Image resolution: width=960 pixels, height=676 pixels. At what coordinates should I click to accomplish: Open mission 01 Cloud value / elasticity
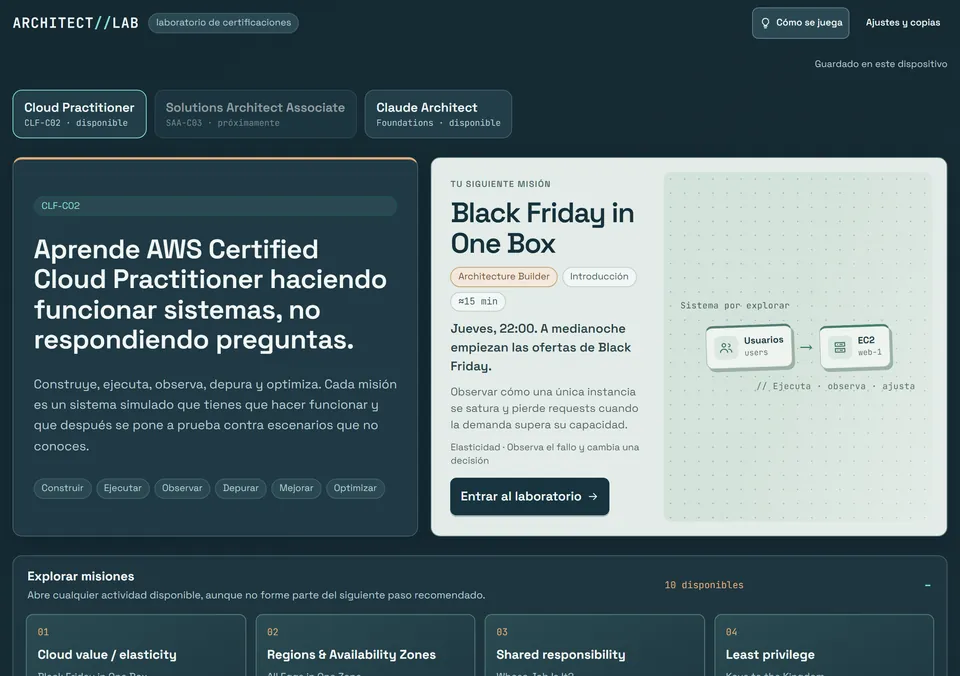(136, 645)
